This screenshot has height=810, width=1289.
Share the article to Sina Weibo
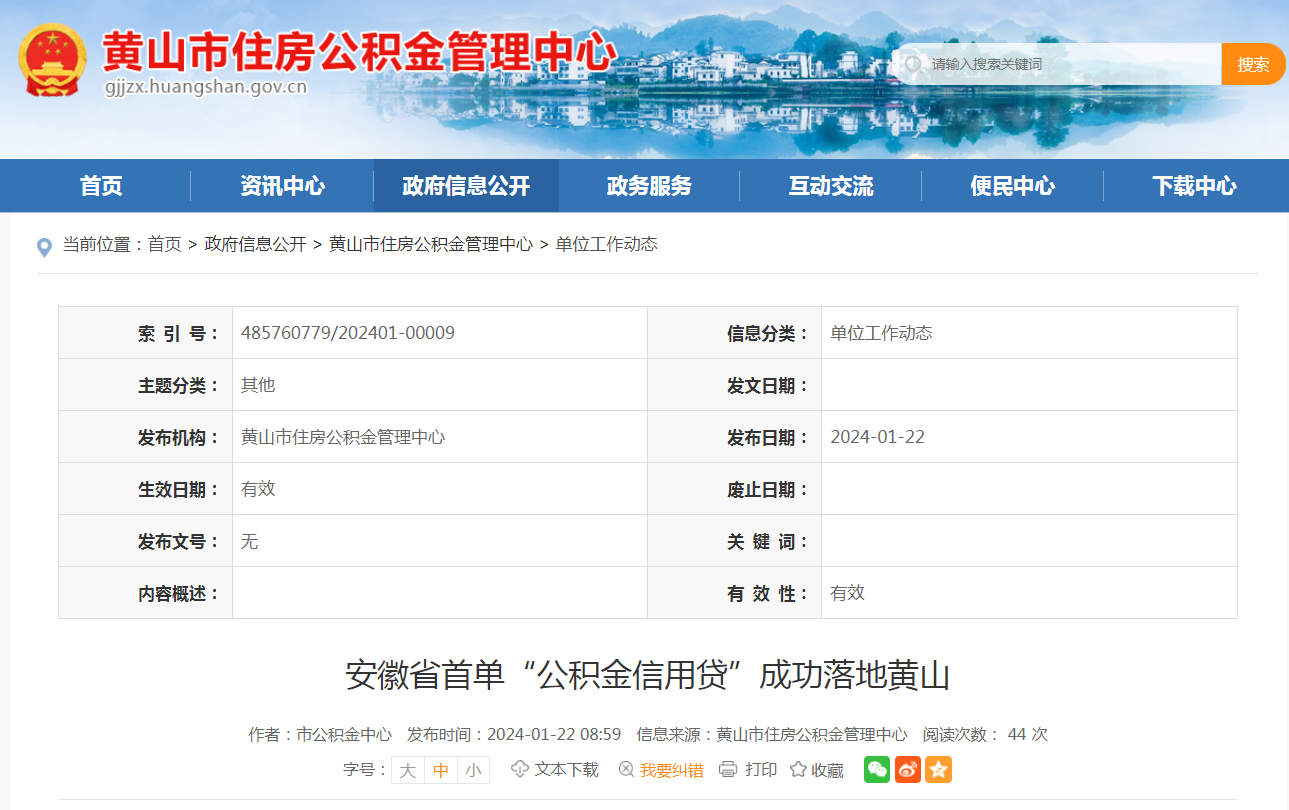pos(907,770)
